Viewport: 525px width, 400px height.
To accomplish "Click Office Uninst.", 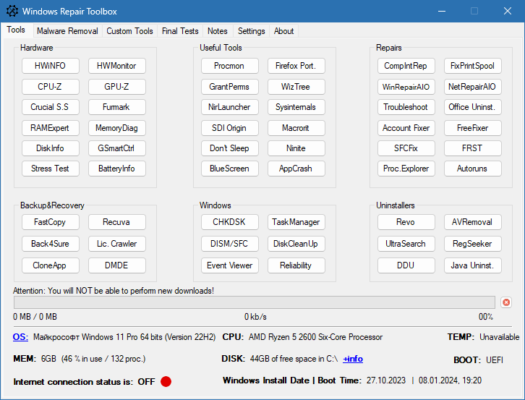I will pos(473,107).
